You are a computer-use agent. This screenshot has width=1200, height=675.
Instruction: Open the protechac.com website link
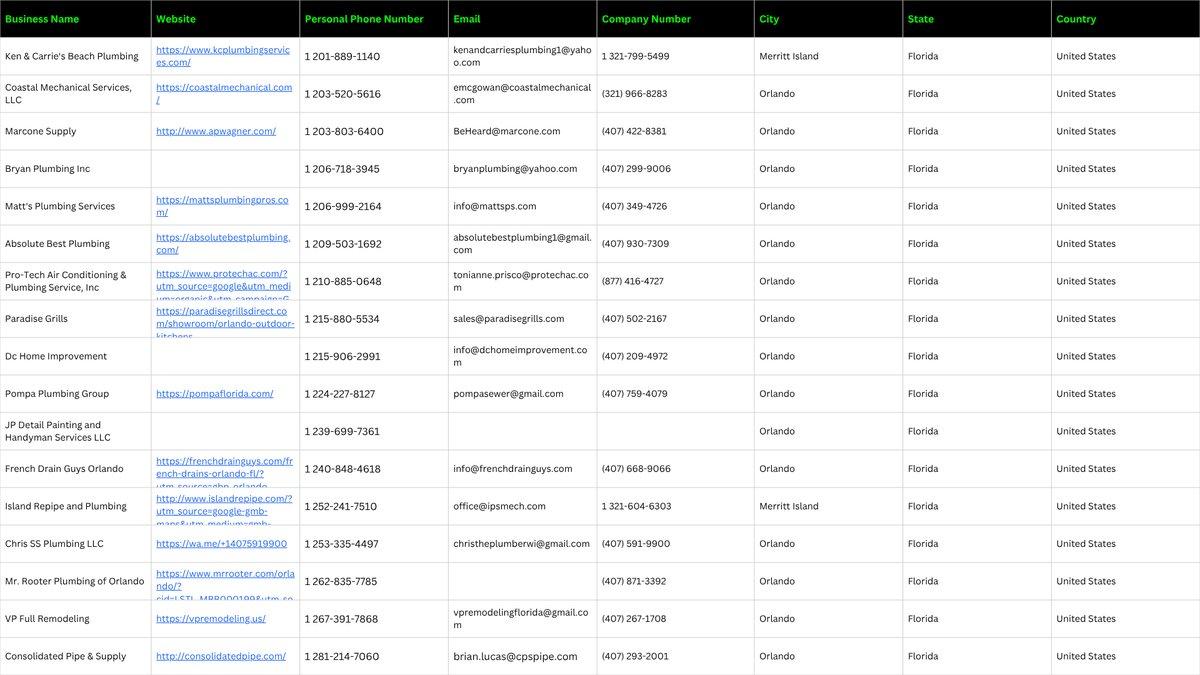click(223, 284)
